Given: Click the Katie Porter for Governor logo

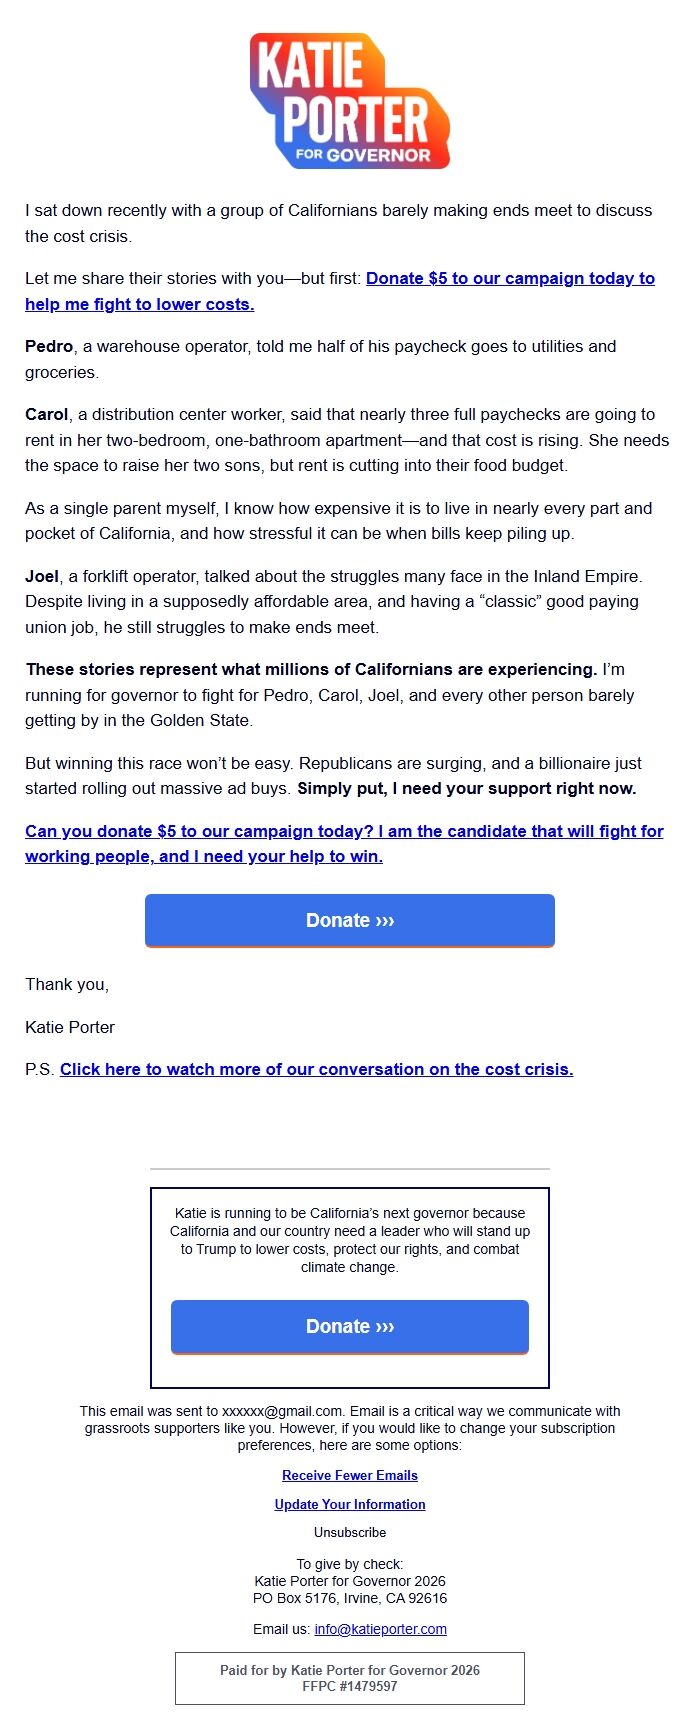Looking at the screenshot, I should coord(349,100).
